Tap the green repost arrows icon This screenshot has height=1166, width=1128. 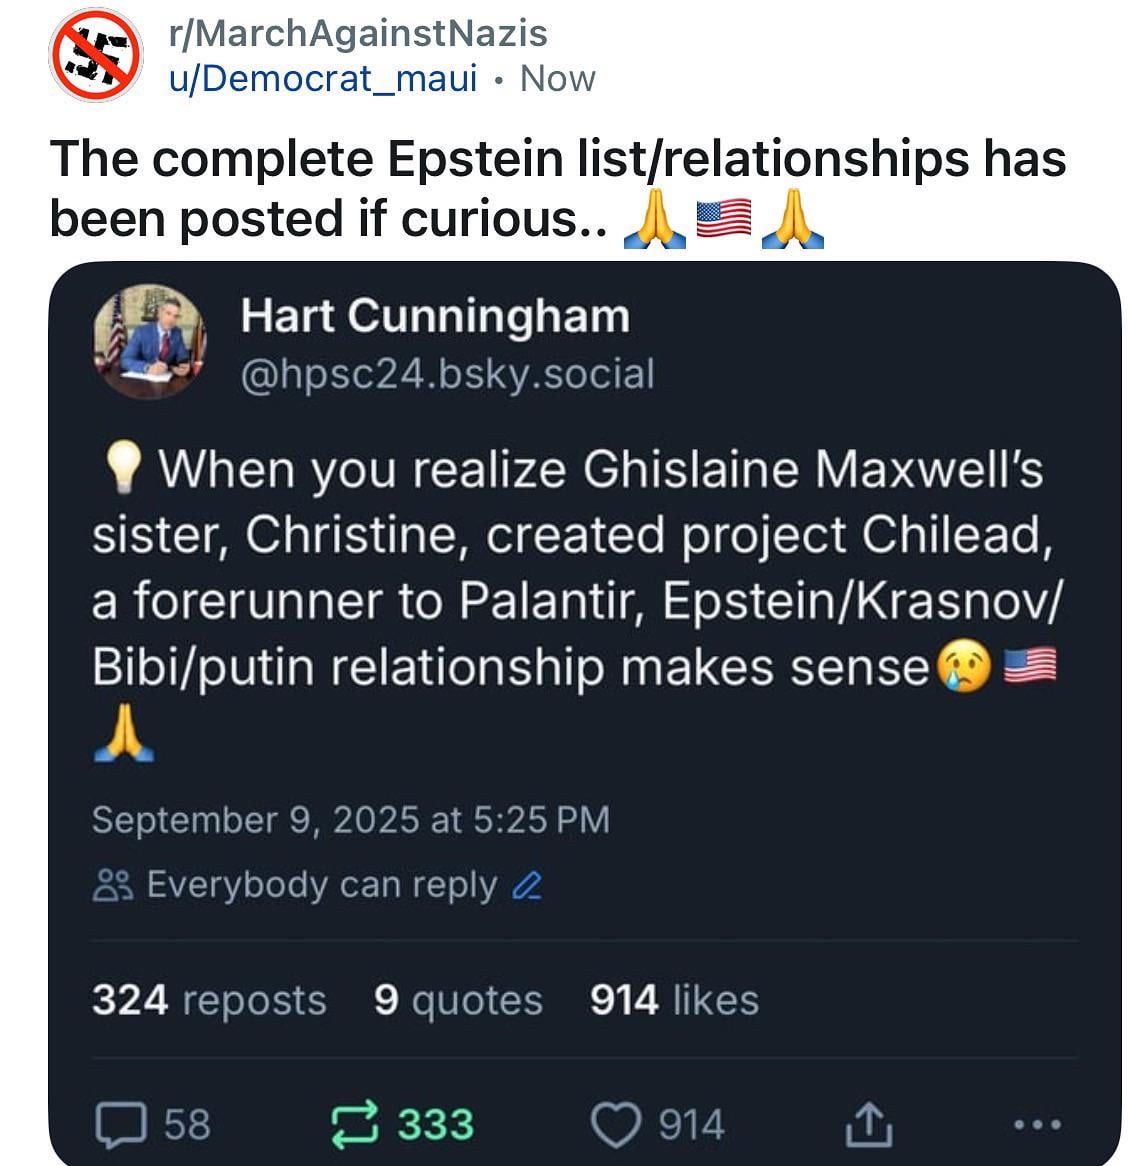355,1124
